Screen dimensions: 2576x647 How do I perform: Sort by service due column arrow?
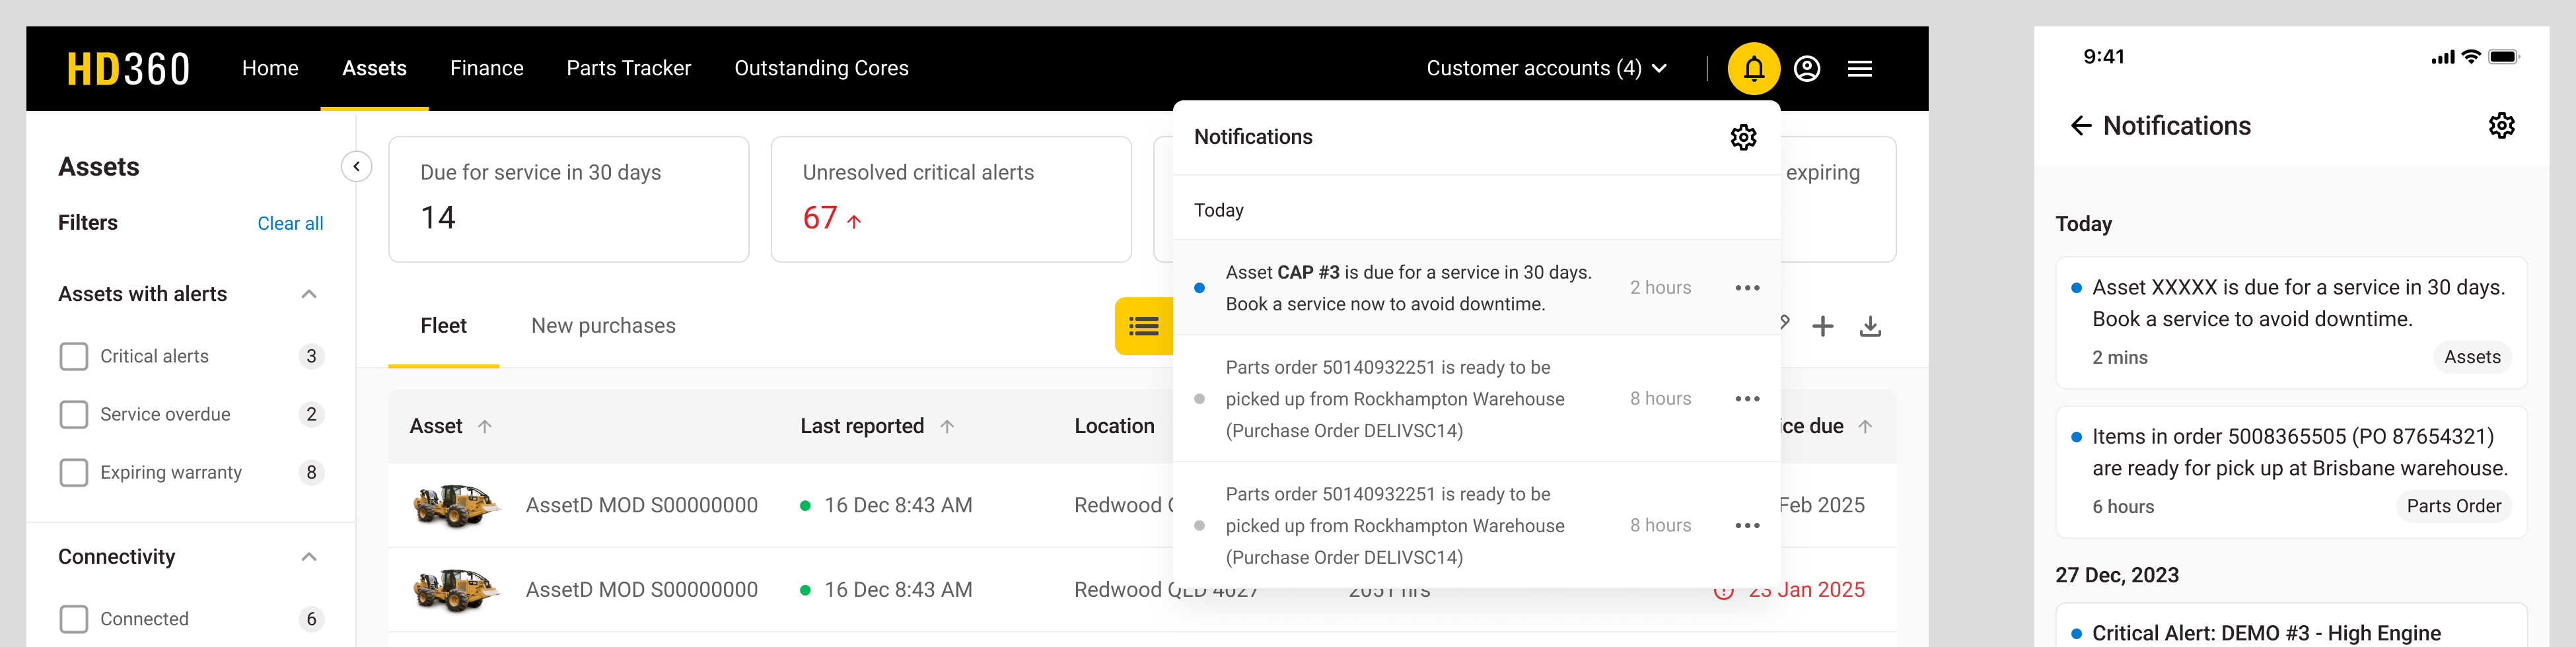coord(1866,427)
